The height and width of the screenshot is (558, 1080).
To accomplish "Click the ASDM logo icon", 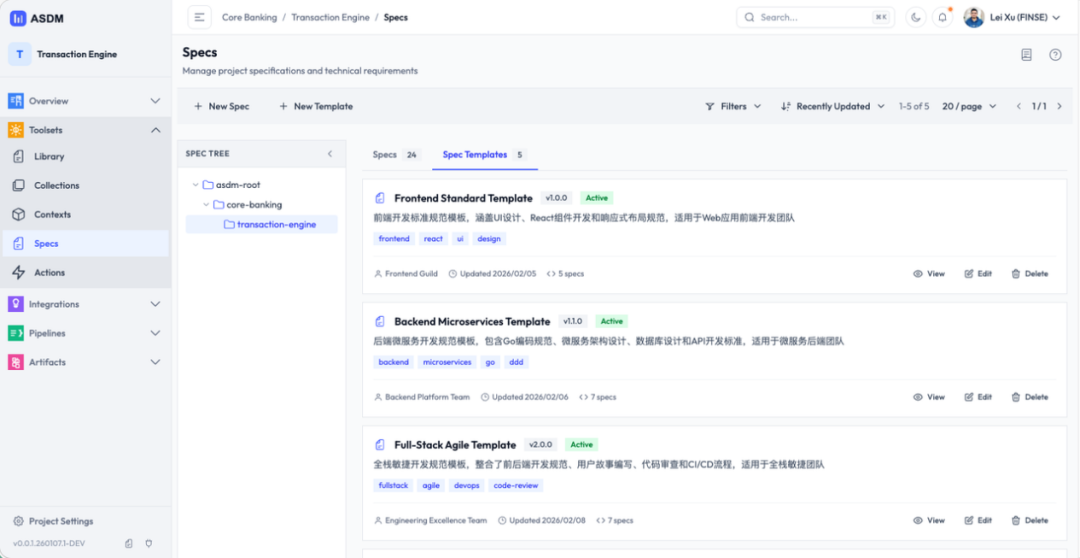I will click(18, 19).
